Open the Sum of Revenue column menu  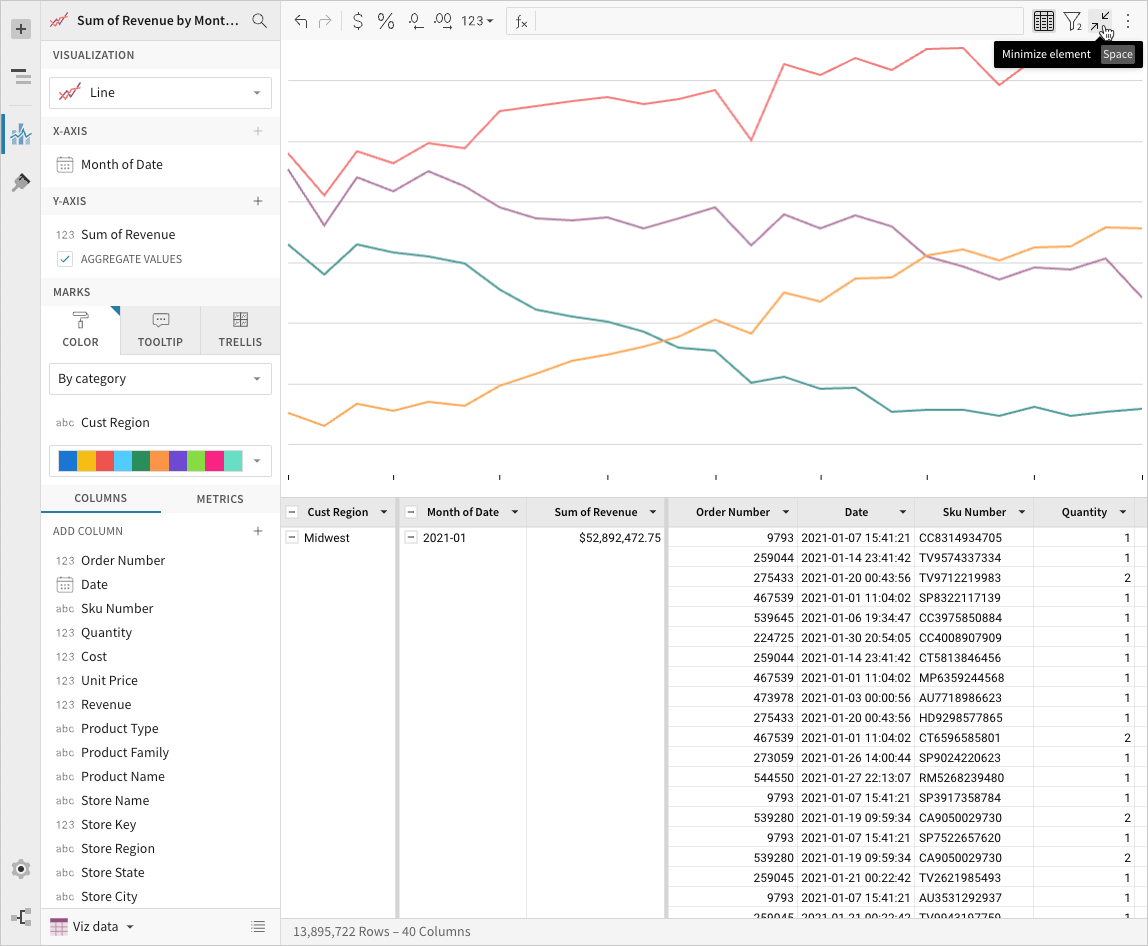[652, 513]
